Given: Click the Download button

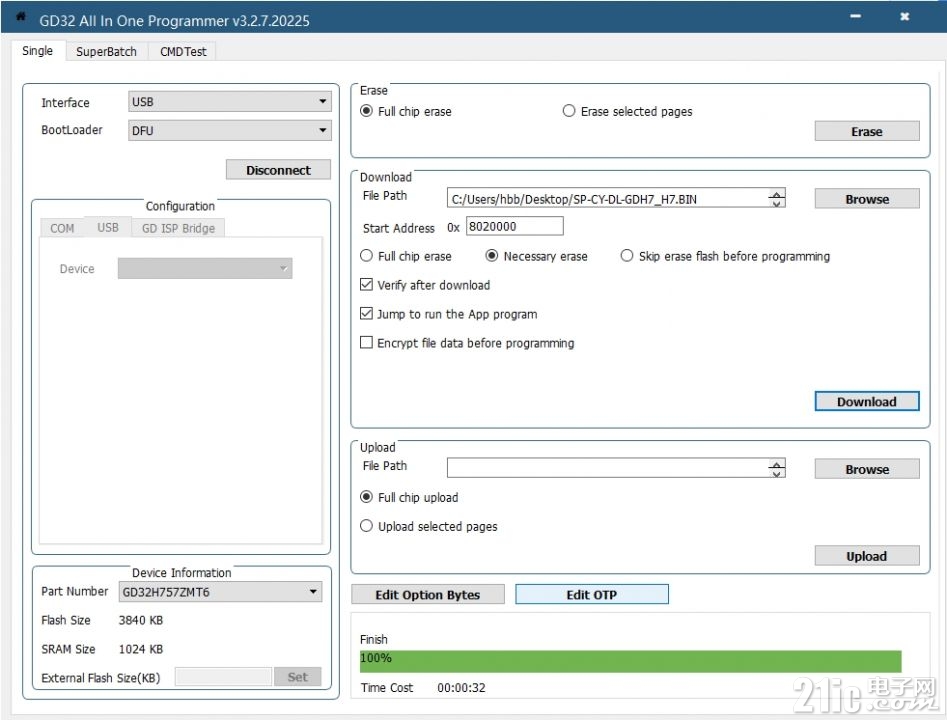Looking at the screenshot, I should 867,402.
